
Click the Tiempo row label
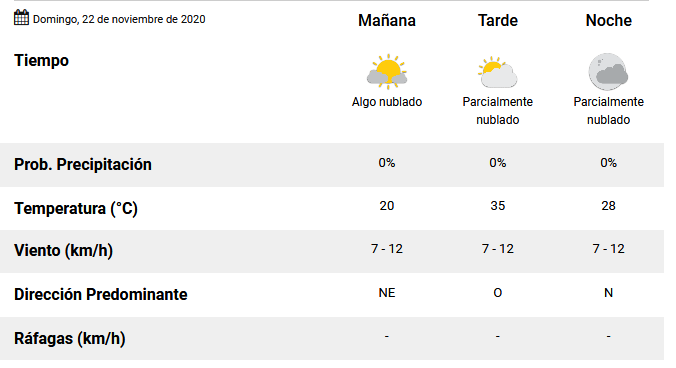(x=41, y=60)
